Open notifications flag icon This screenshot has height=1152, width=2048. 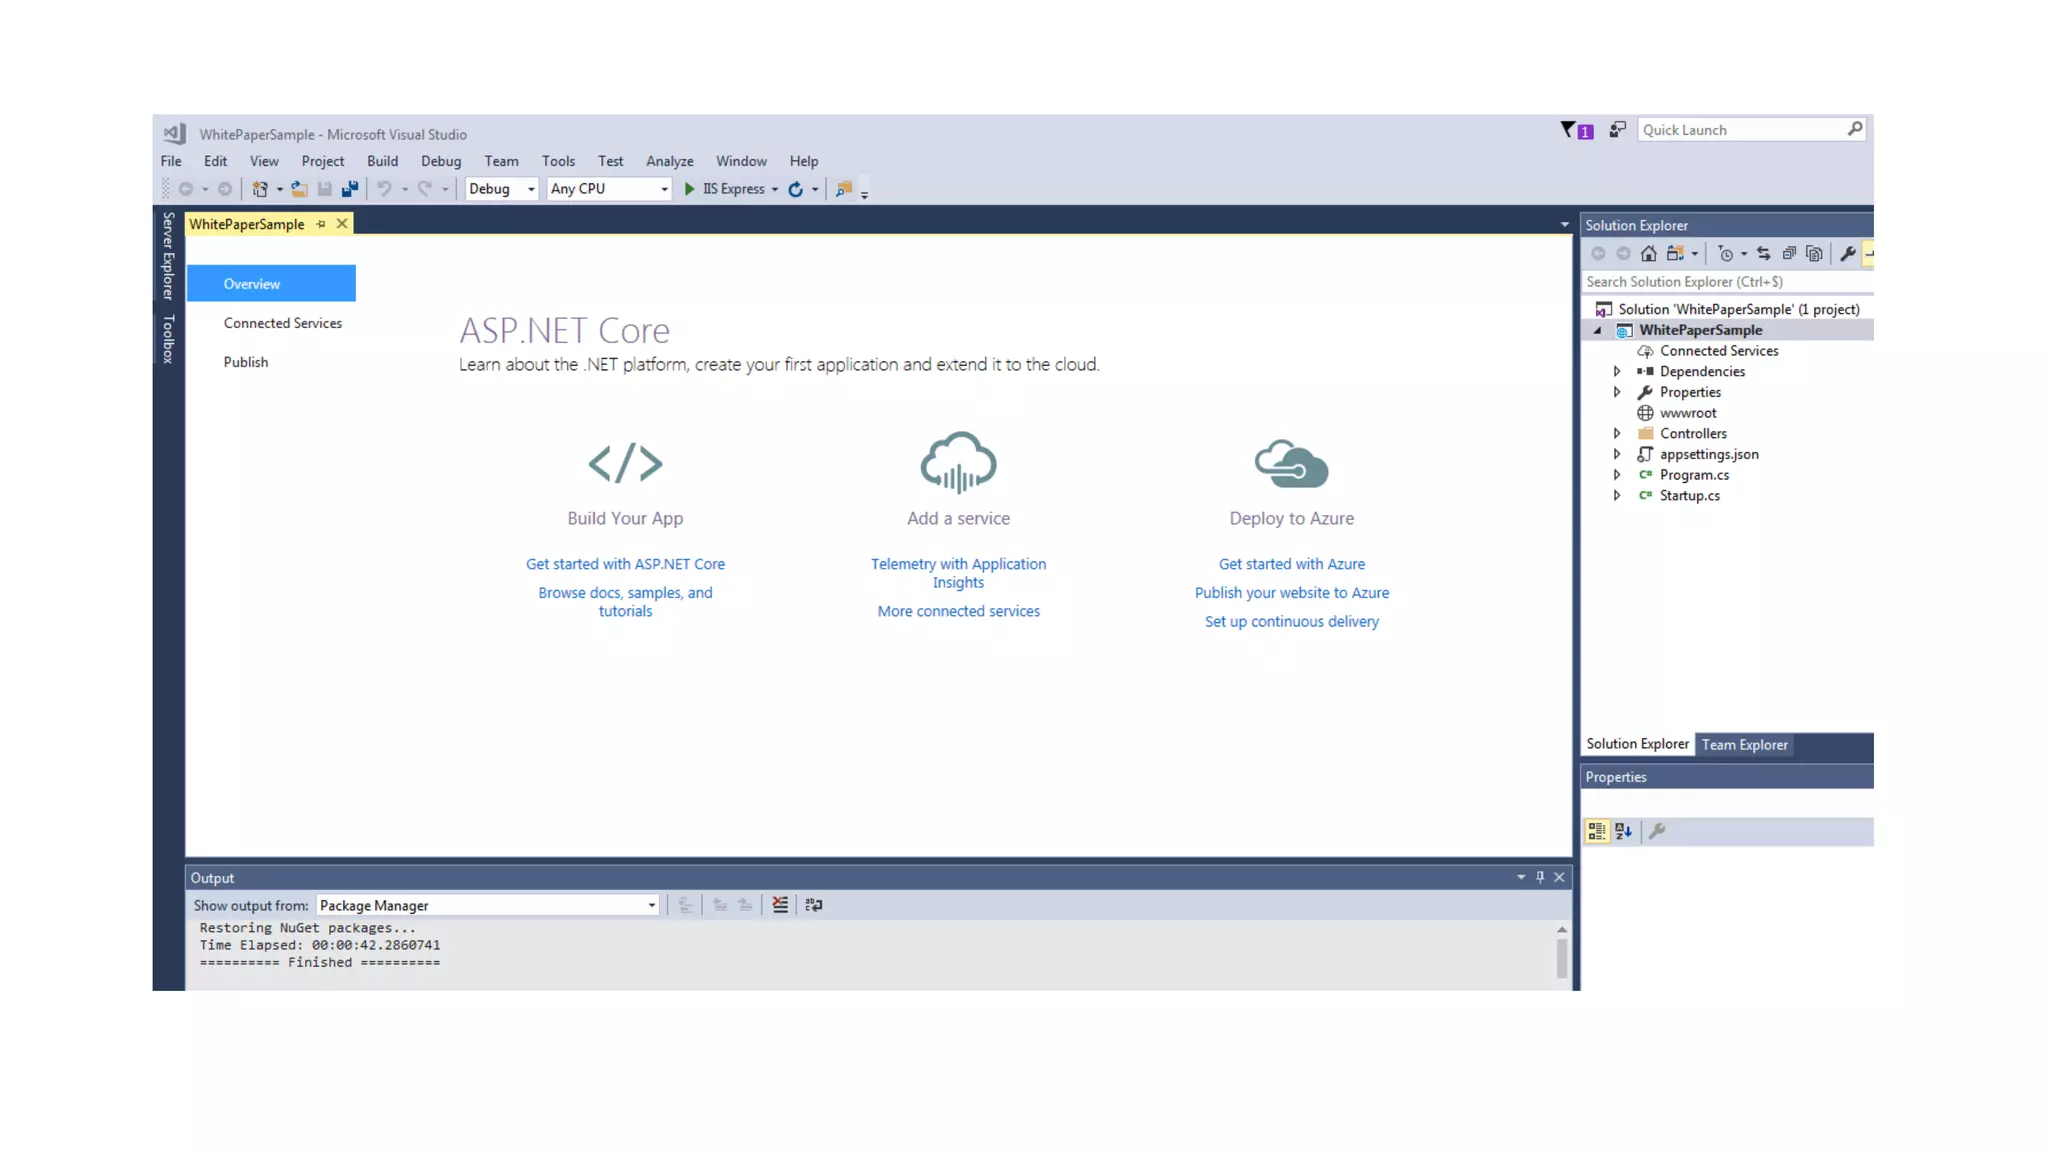click(x=1568, y=130)
